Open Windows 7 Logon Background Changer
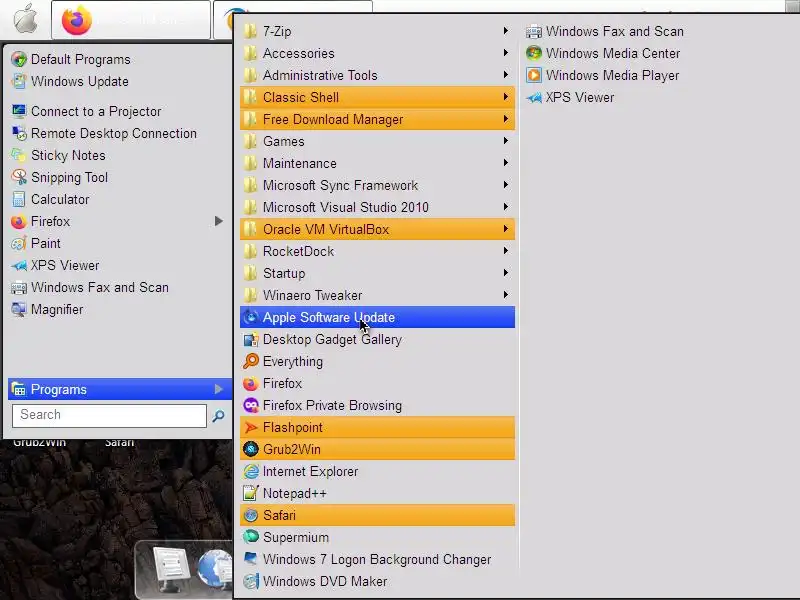The height and width of the screenshot is (600, 800). pos(378,558)
